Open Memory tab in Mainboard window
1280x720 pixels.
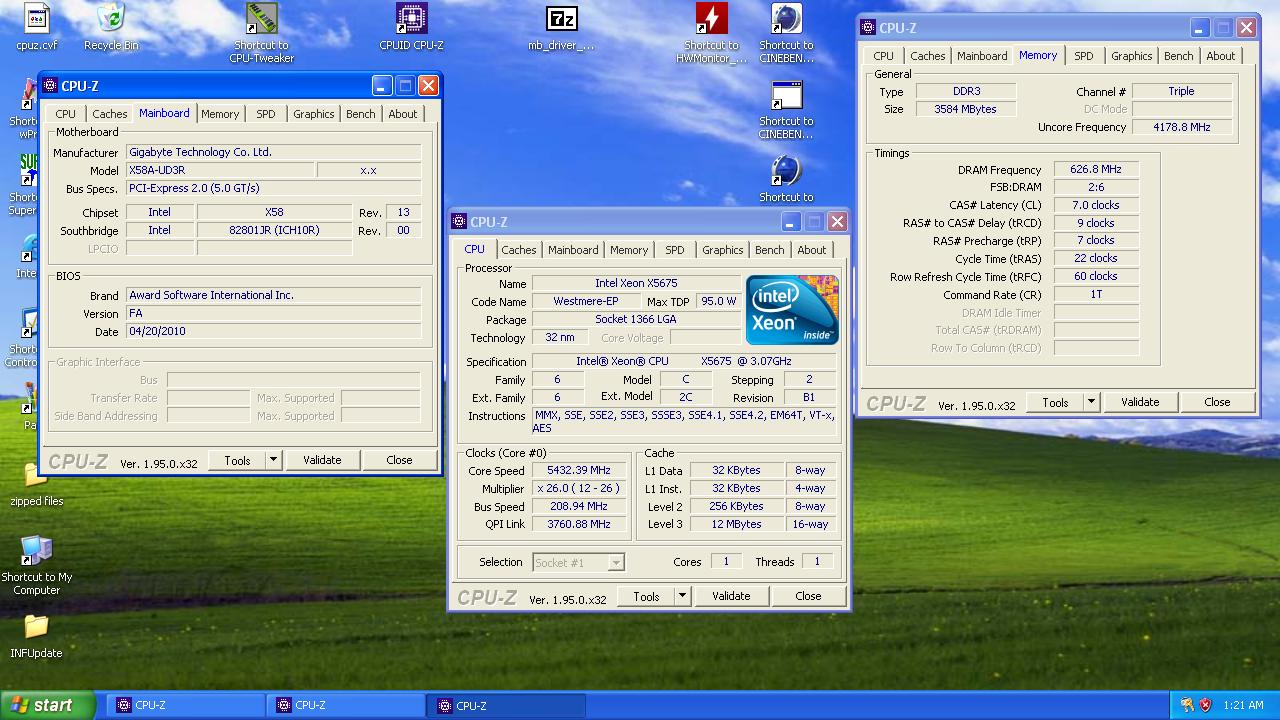(x=220, y=114)
